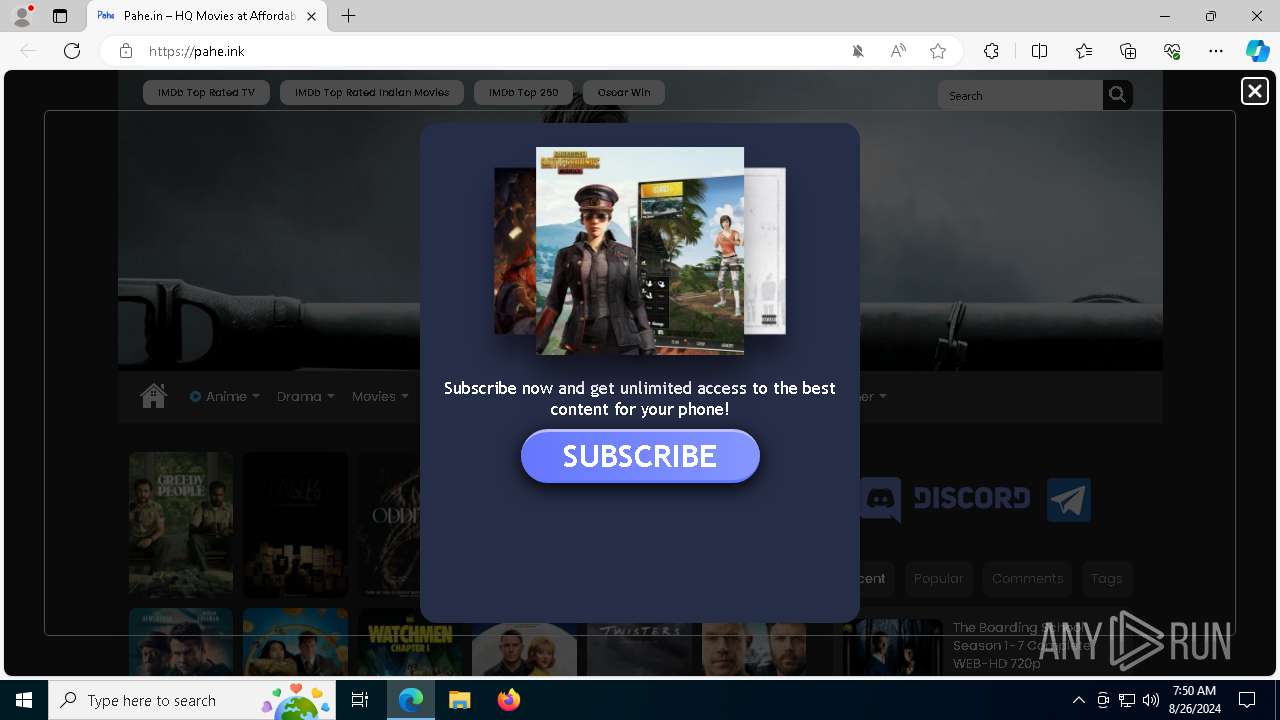The height and width of the screenshot is (720, 1280).
Task: Open blocked notifications bell icon
Action: click(x=858, y=51)
